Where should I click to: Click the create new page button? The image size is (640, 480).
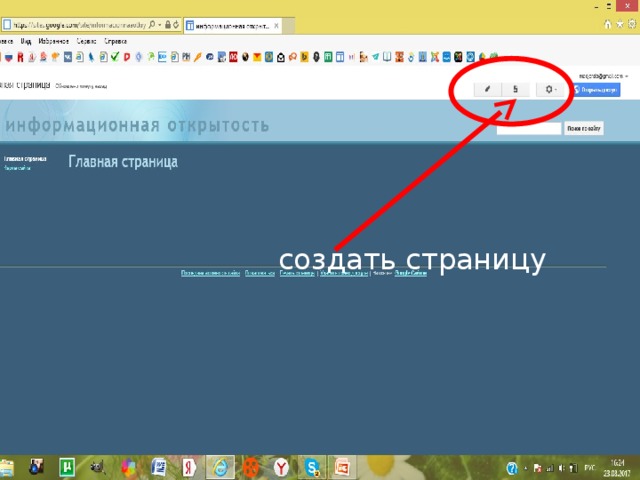516,89
